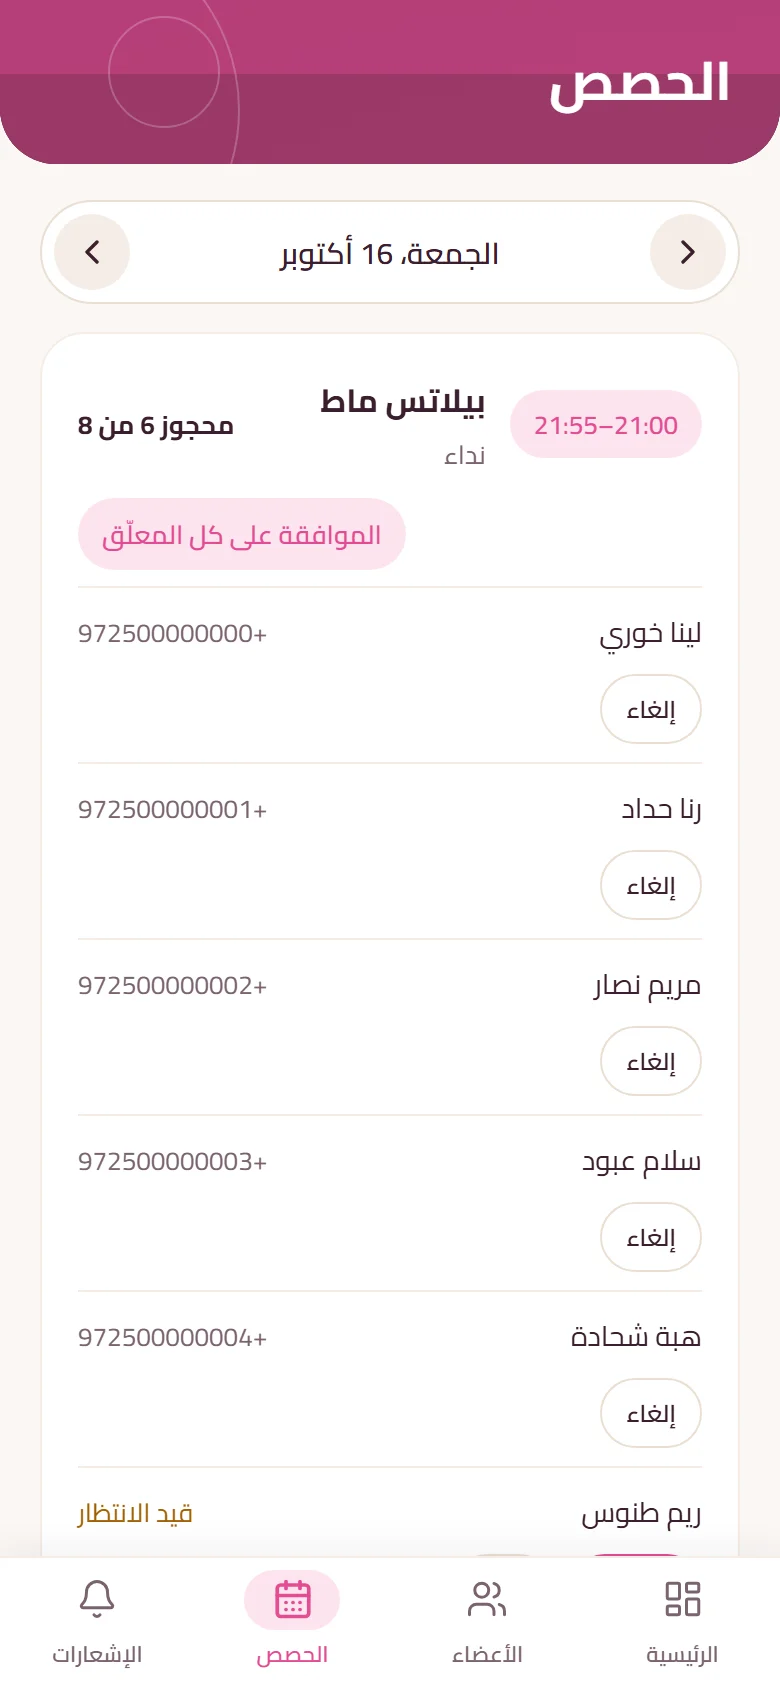Approve all pending with الموافقة على كل المعلّق
Viewport: 780px width, 1688px height.
pos(242,534)
